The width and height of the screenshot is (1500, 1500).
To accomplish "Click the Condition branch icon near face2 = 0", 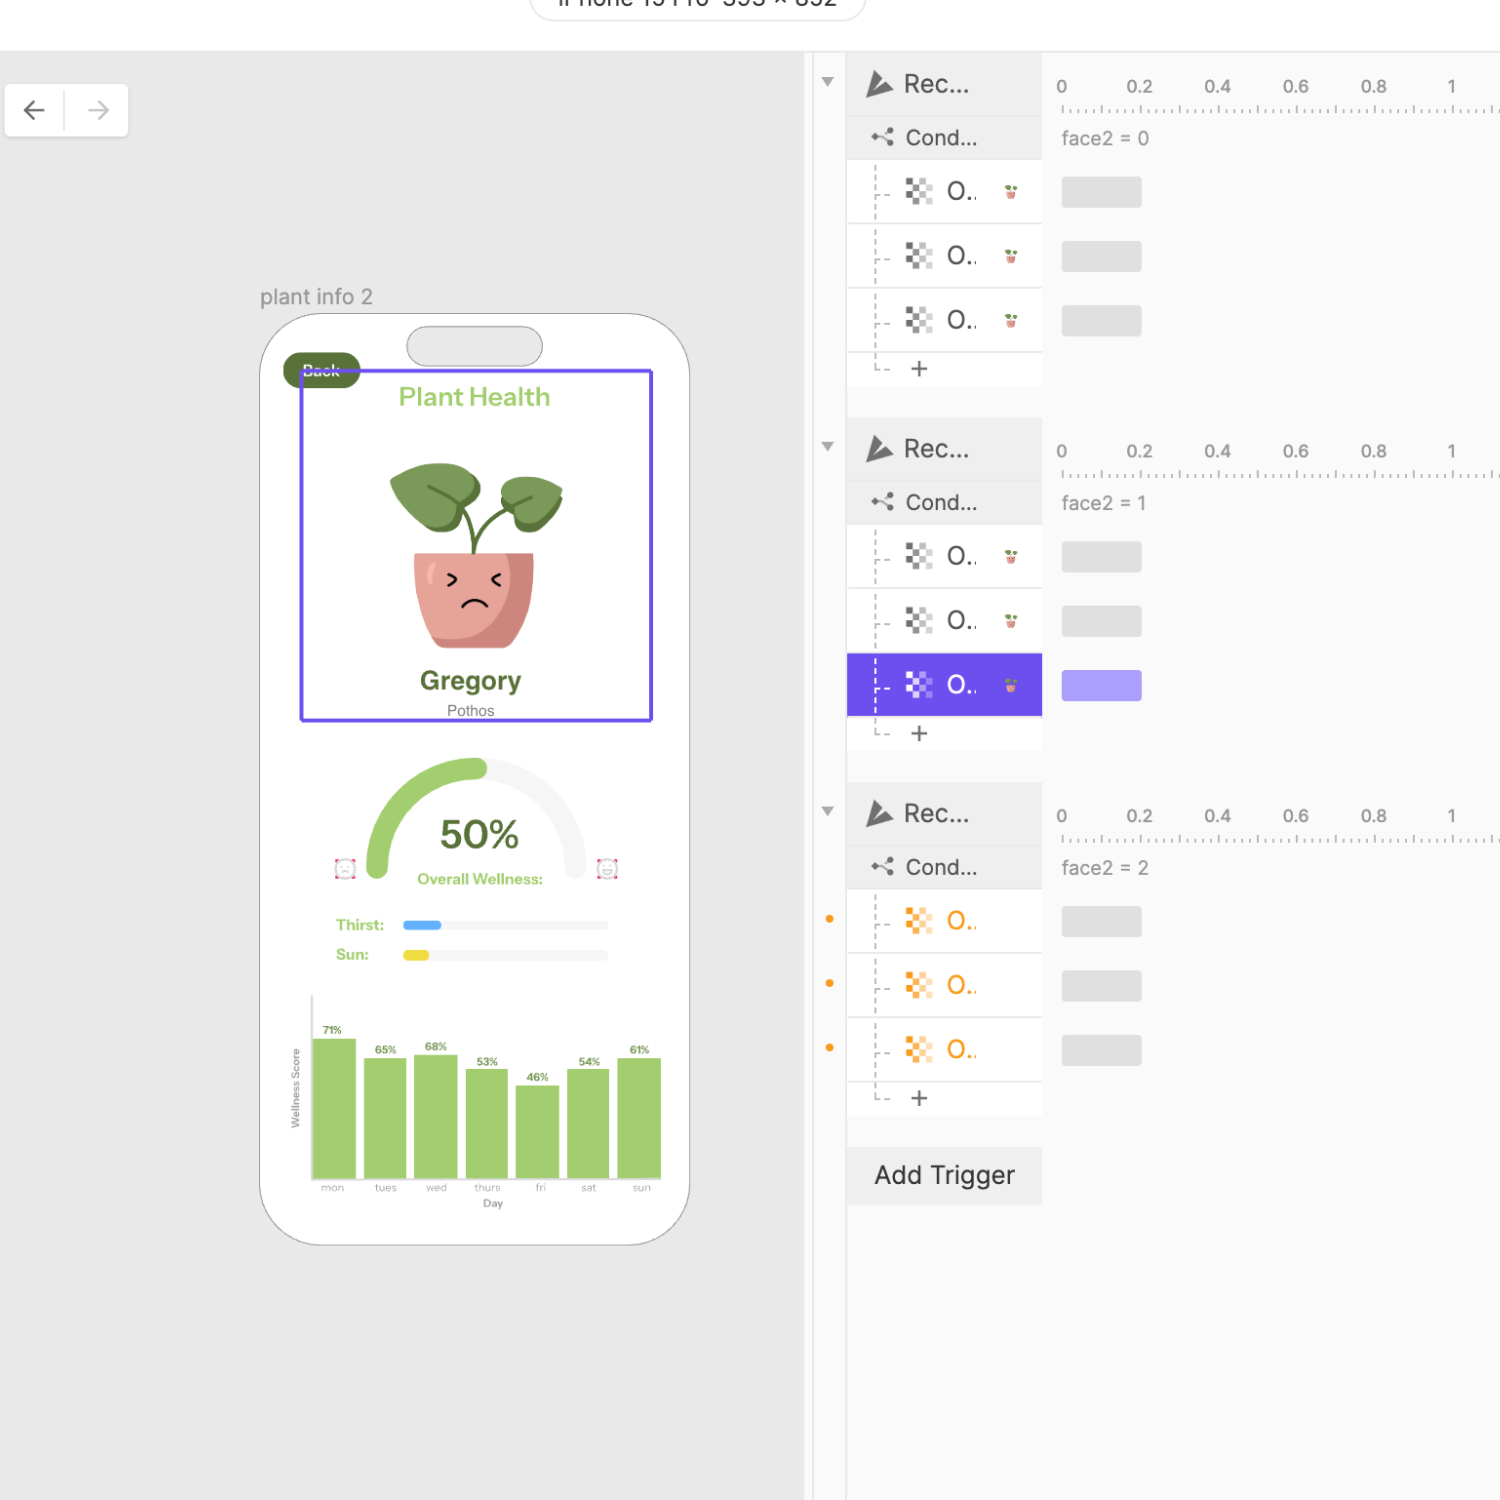I will 881,137.
